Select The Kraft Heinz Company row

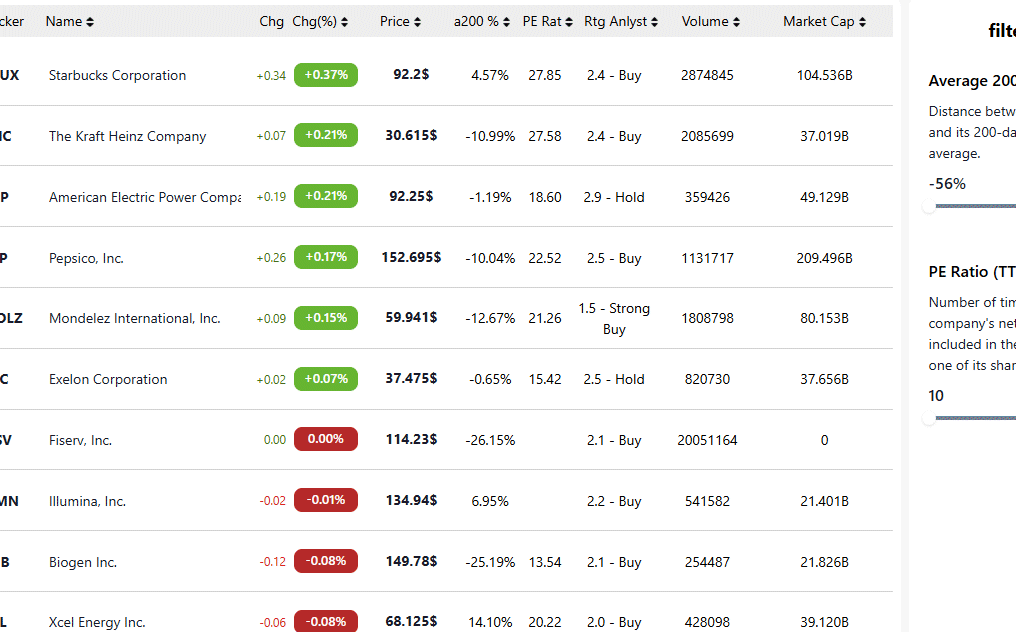pyautogui.click(x=127, y=137)
